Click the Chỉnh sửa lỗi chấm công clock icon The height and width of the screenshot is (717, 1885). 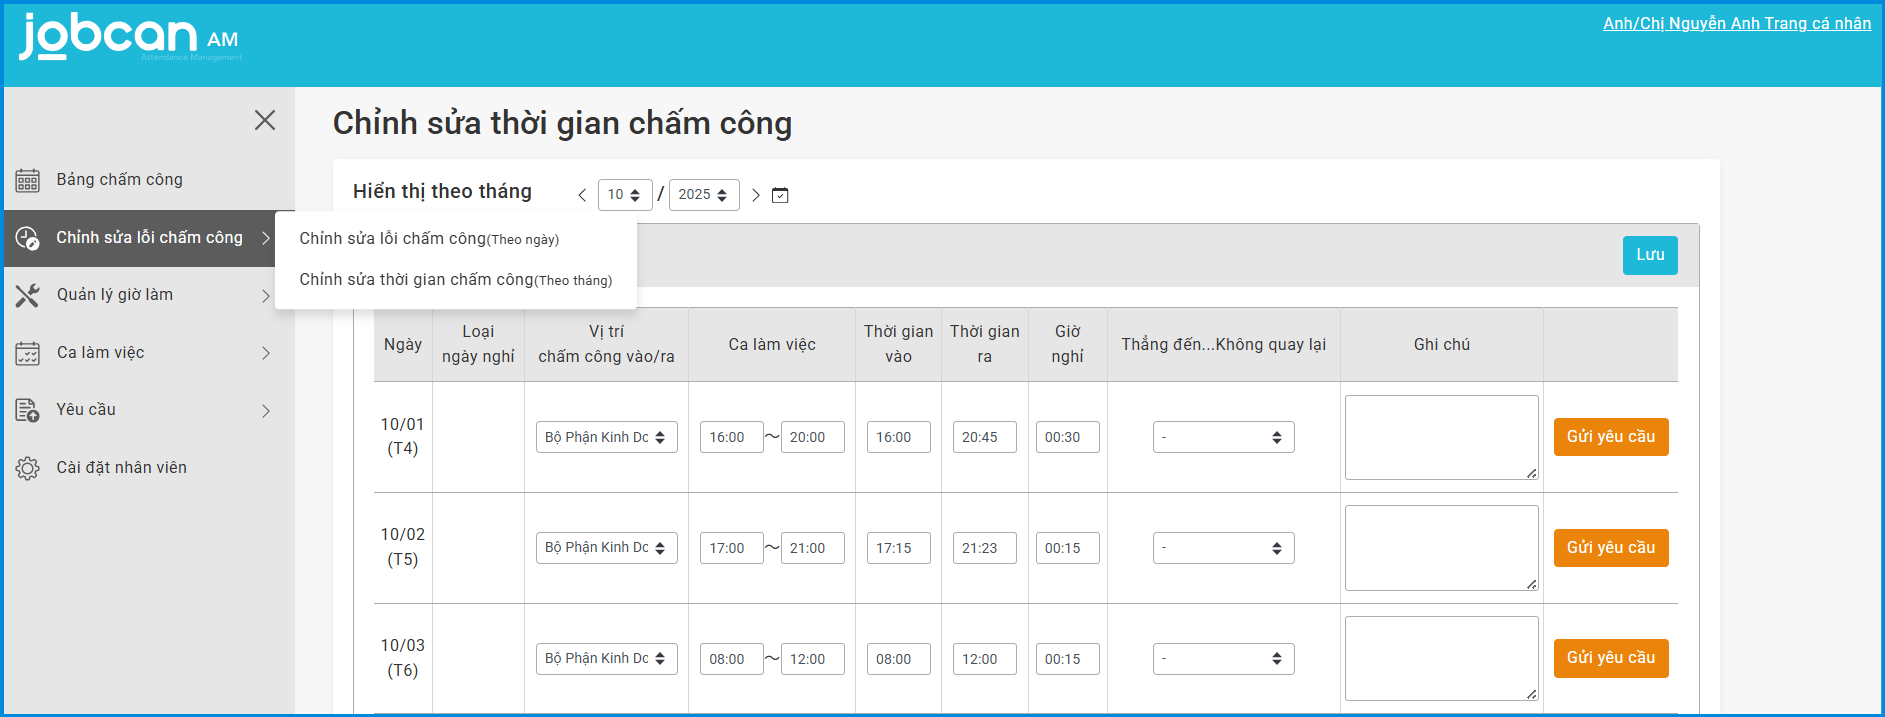pos(27,238)
